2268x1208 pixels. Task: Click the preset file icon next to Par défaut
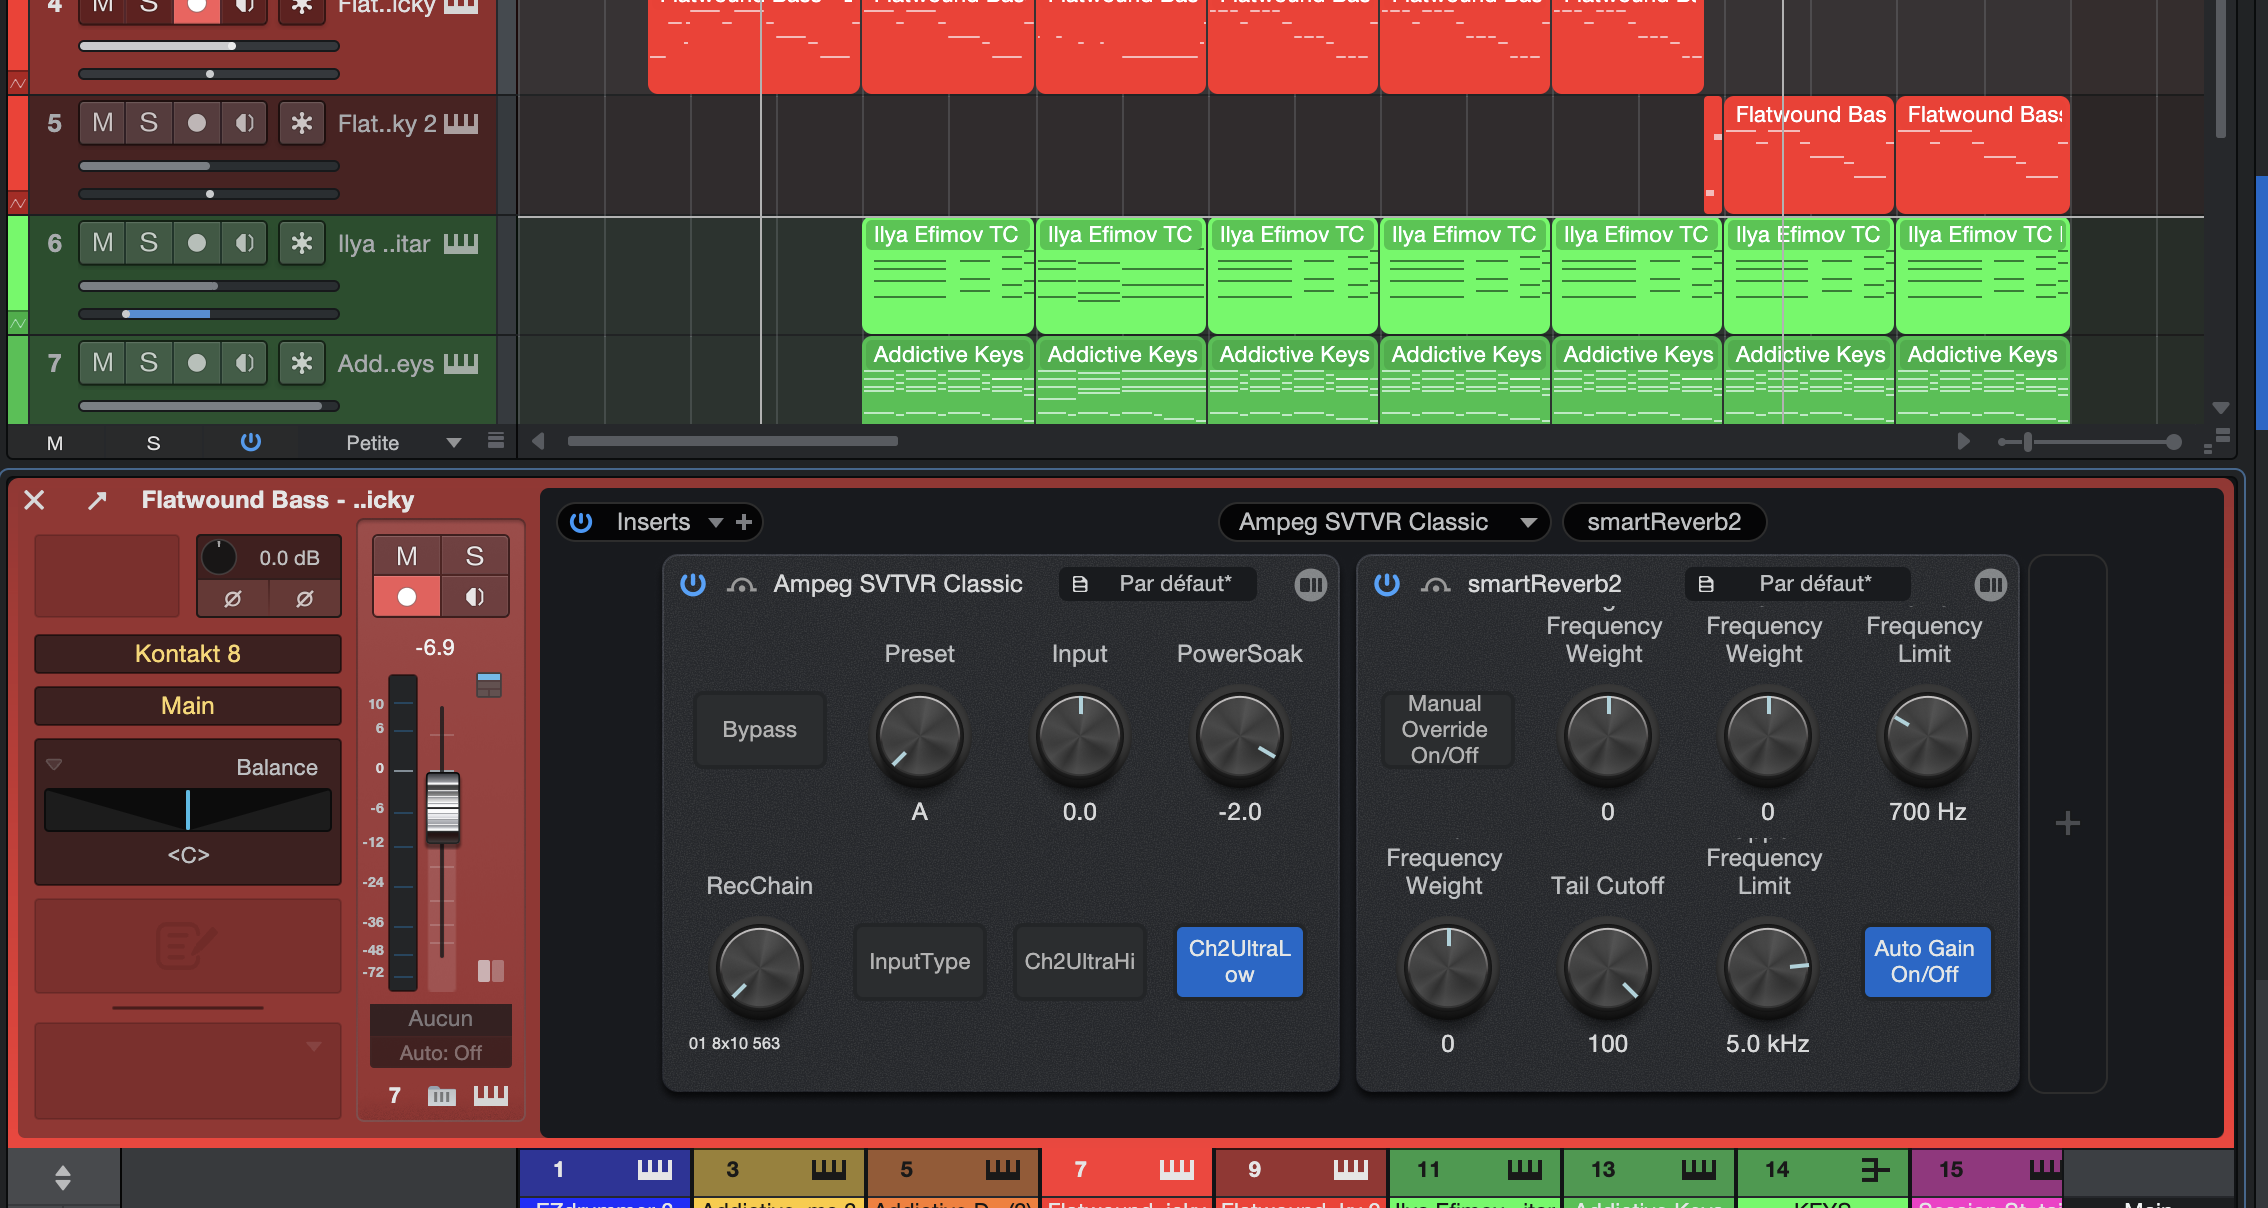(1080, 585)
